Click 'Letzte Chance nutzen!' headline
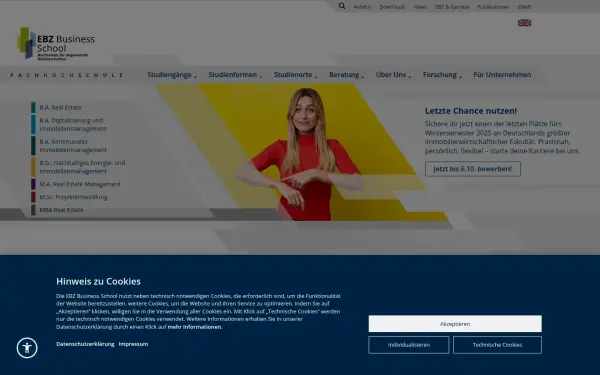 471,111
